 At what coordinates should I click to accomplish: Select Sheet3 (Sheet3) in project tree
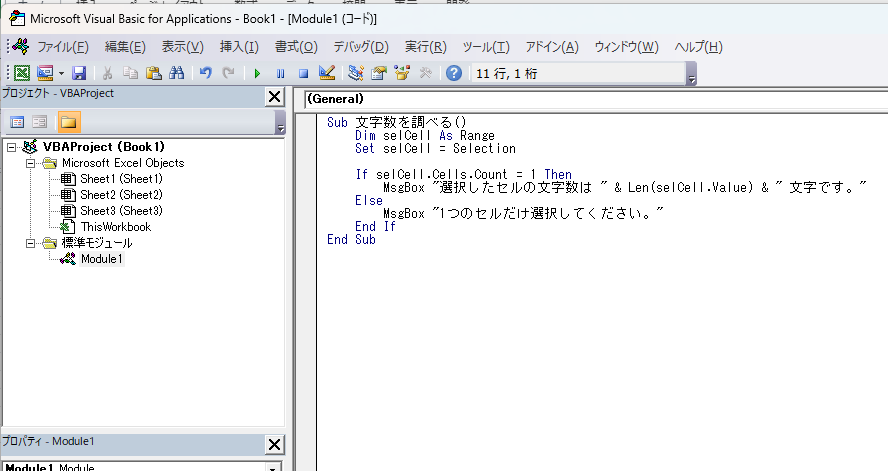(121, 211)
